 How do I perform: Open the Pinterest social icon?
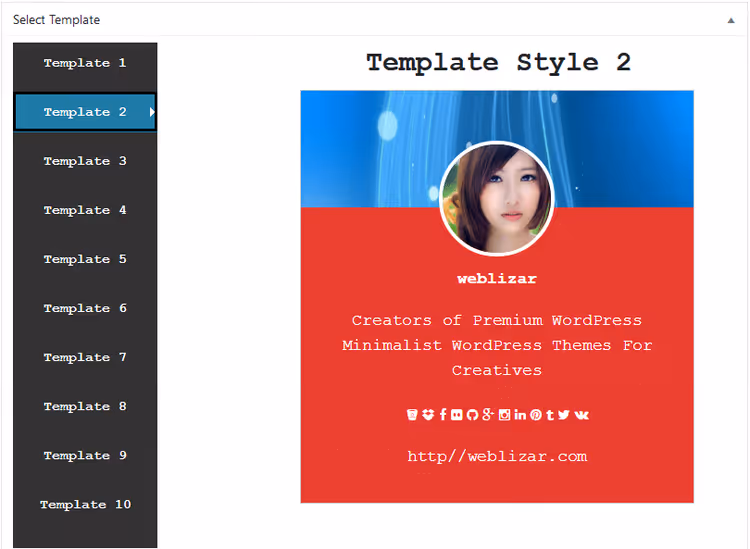[x=536, y=415]
